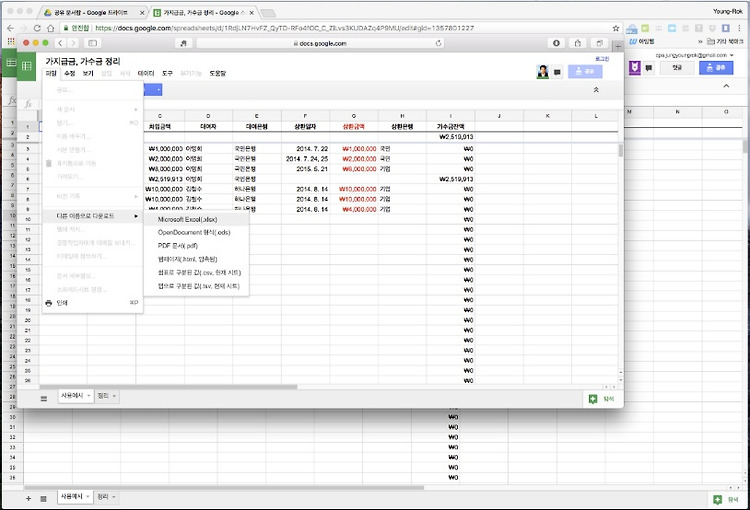Close the Google Sheets Chrome tab
This screenshot has width=750, height=510.
(252, 13)
